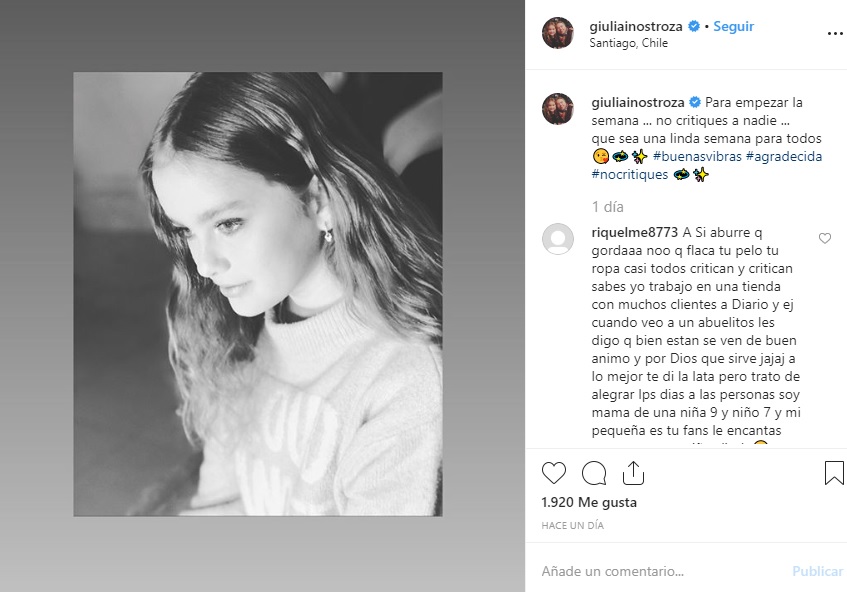
Task: Open the caption profile avatar
Action: click(x=557, y=109)
